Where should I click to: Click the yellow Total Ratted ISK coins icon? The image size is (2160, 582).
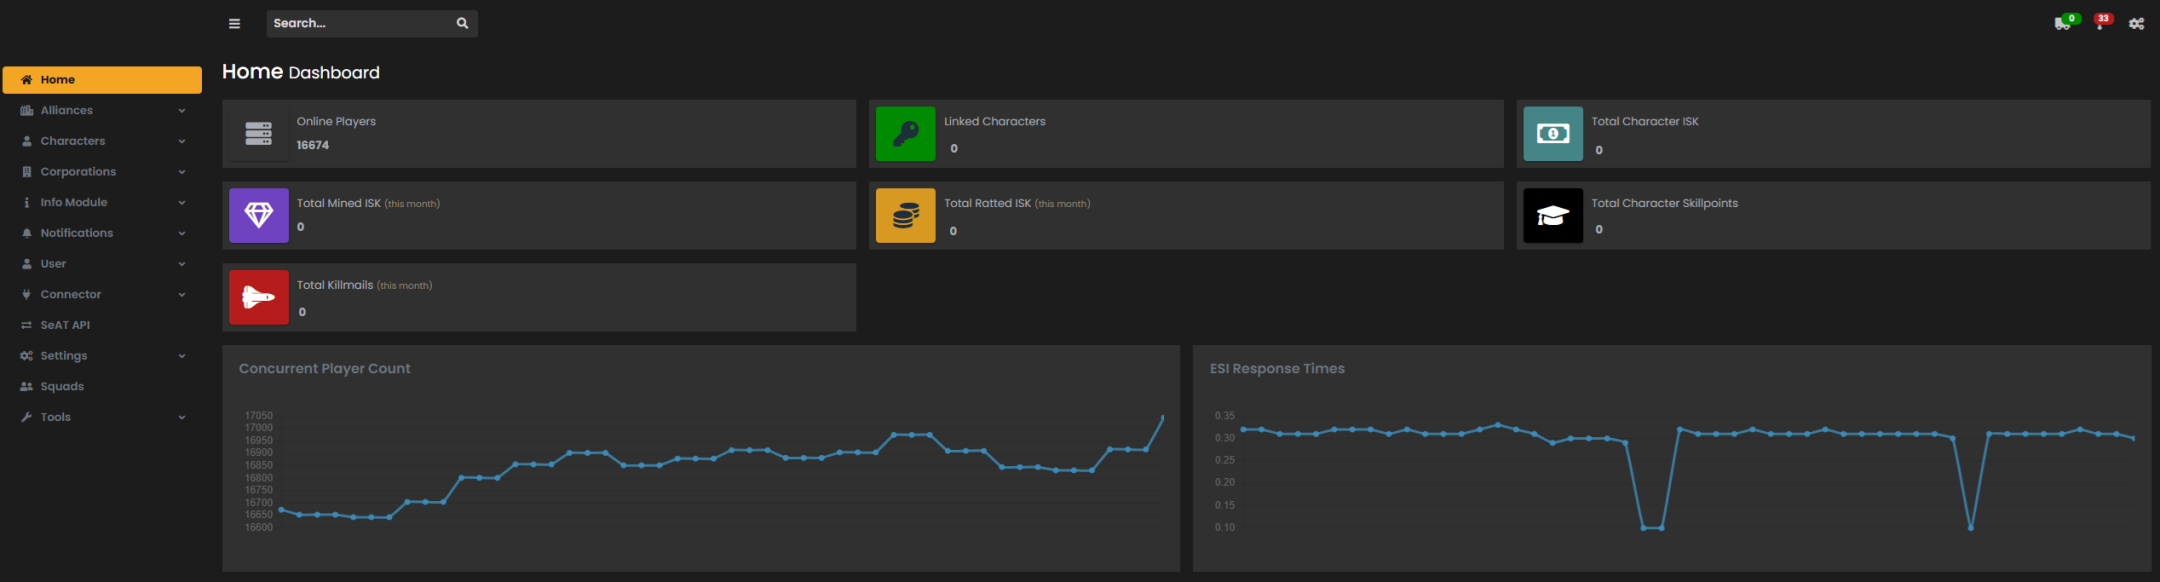pyautogui.click(x=905, y=216)
